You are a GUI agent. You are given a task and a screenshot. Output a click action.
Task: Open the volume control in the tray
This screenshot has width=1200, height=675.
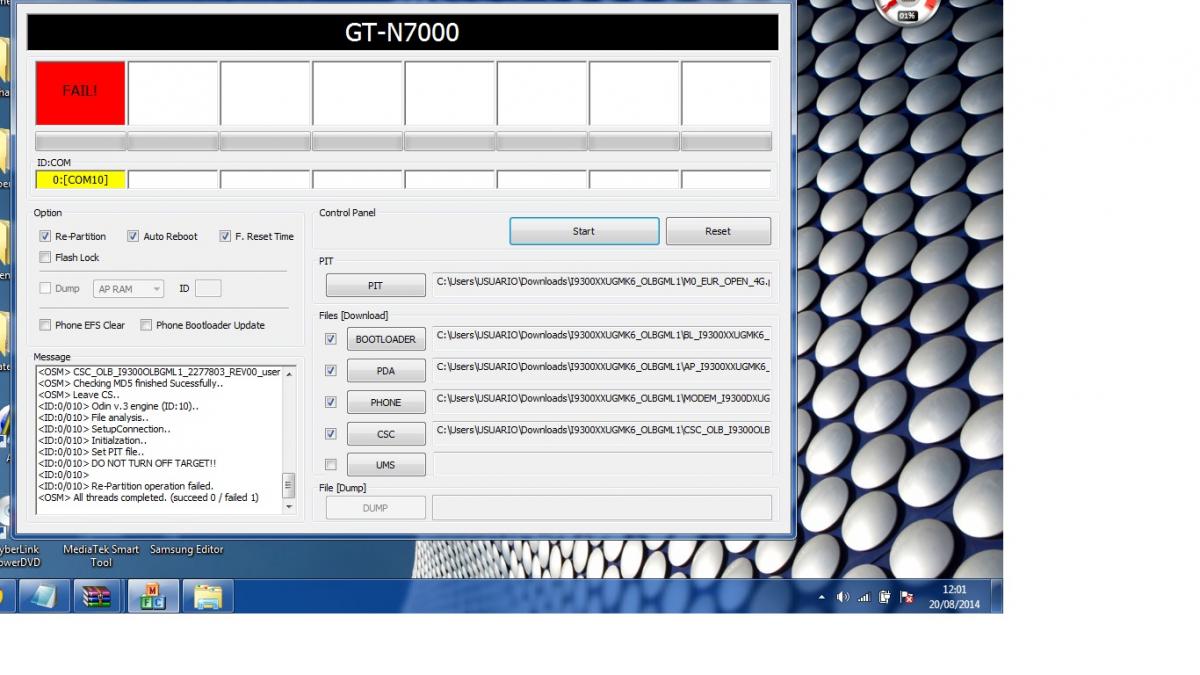pyautogui.click(x=843, y=597)
